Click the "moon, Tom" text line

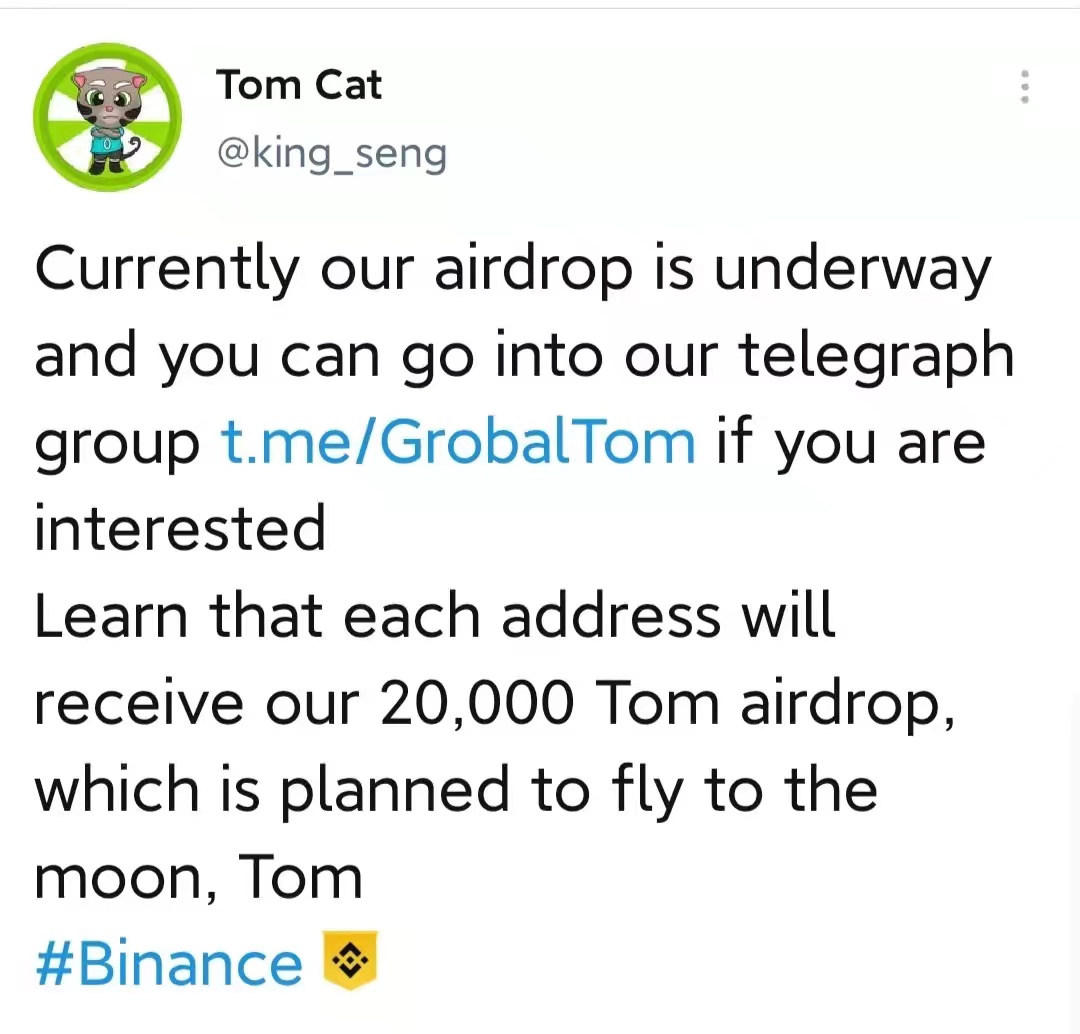(x=198, y=878)
